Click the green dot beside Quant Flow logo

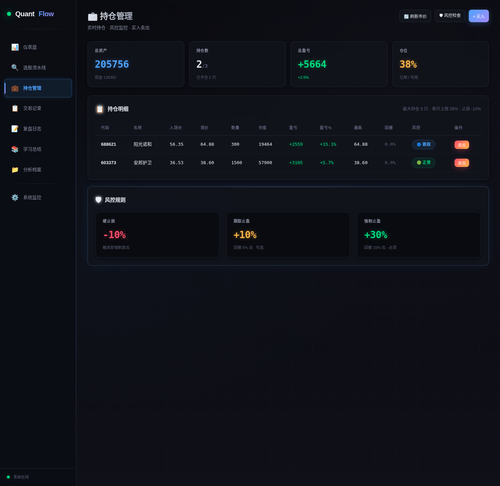(x=9, y=14)
